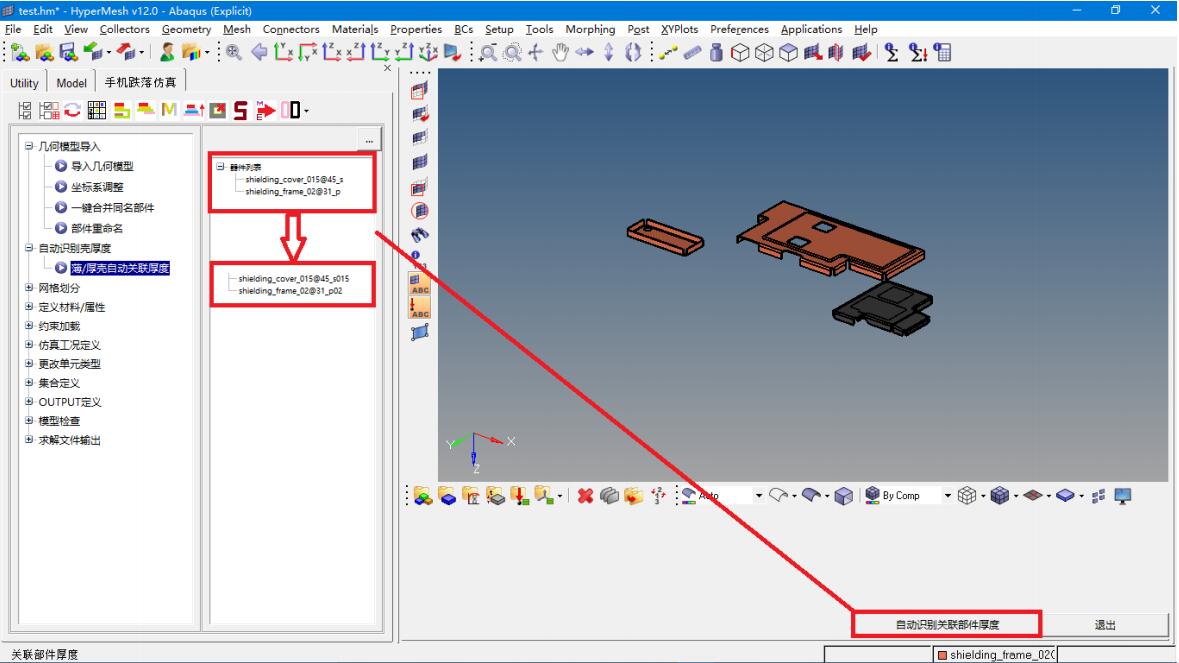Expand the OUTPUT定义 tree node
This screenshot has width=1179, height=663.
click(x=29, y=401)
